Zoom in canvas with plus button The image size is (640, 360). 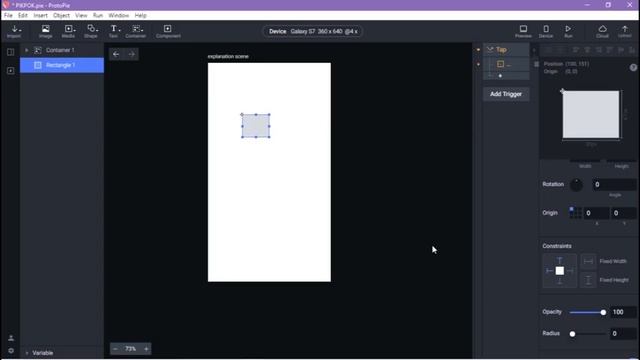(x=146, y=349)
